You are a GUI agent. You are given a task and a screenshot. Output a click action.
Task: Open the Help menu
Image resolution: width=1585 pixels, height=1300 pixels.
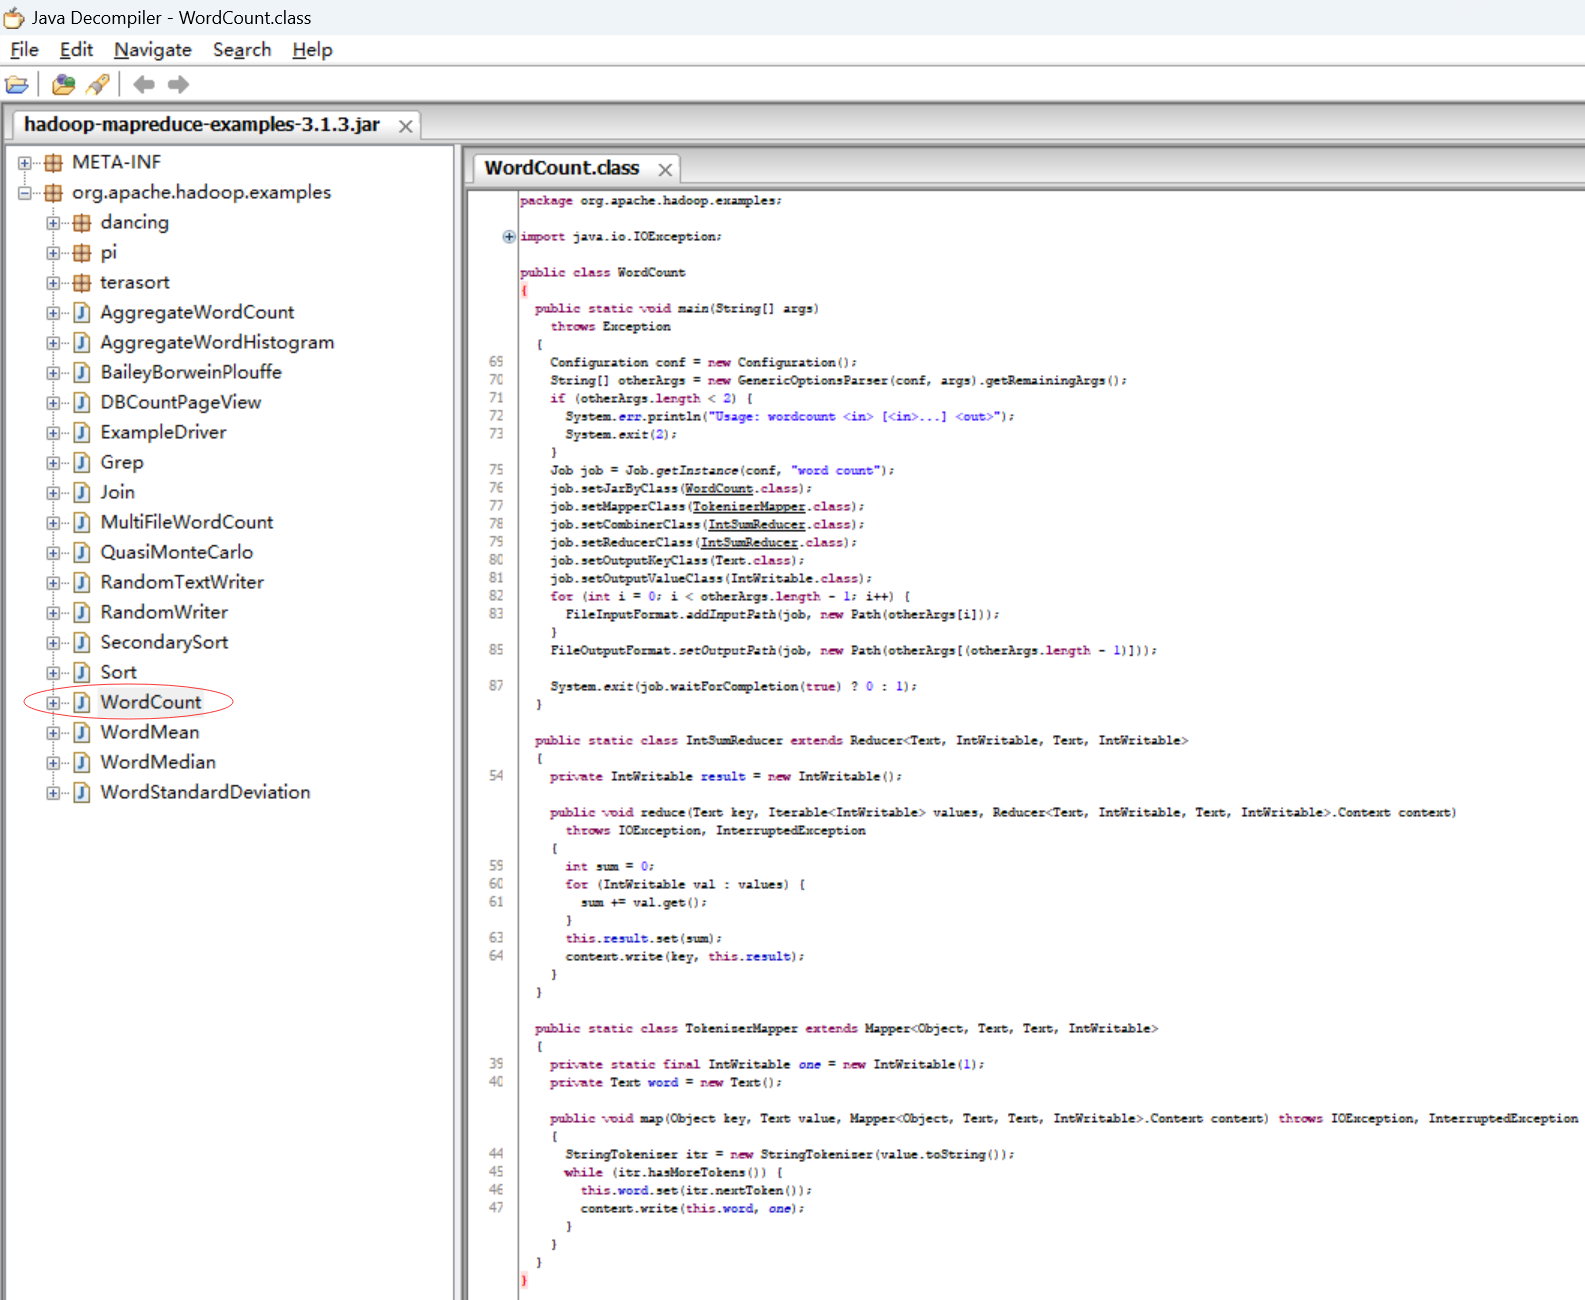[312, 50]
